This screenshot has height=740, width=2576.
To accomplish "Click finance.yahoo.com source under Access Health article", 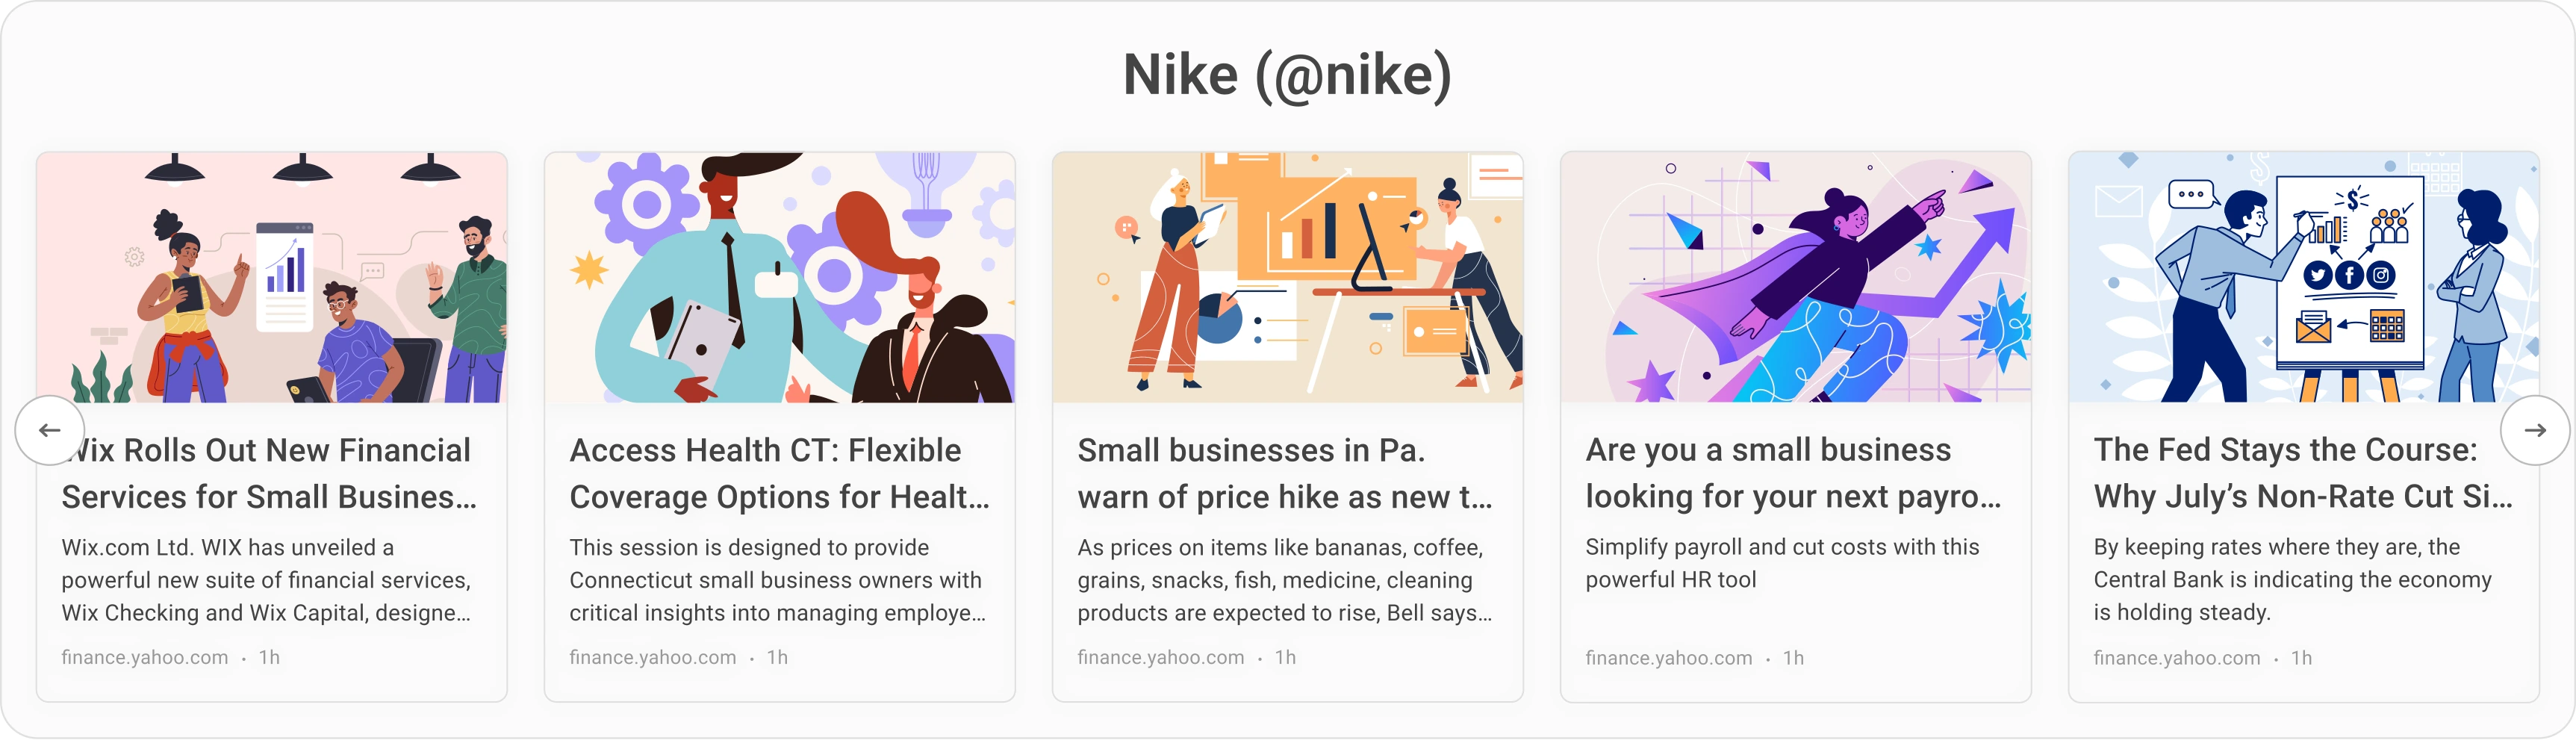I will tap(653, 657).
